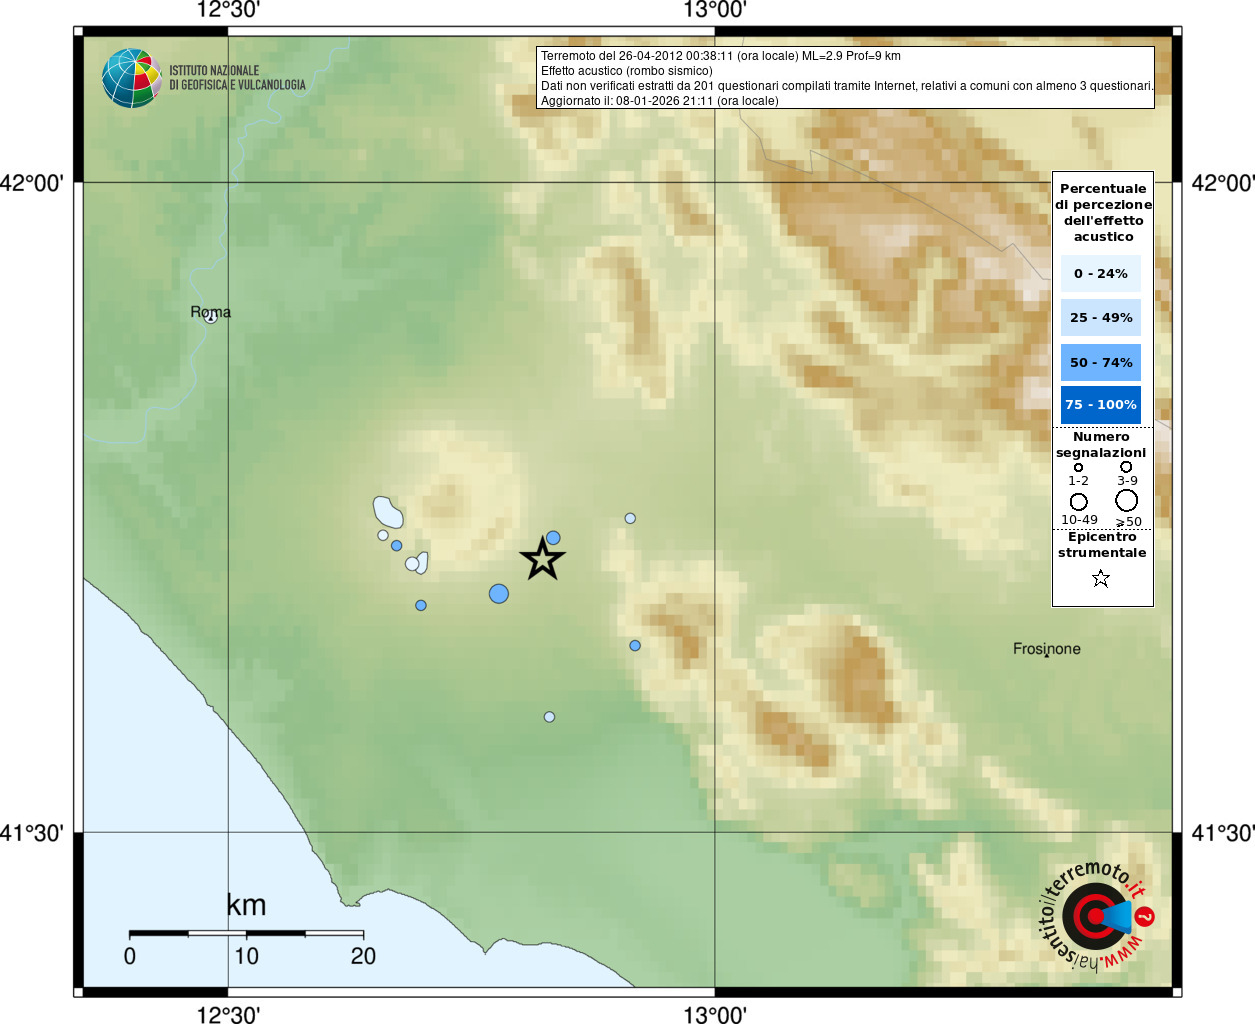The image size is (1255, 1024).
Task: Click the km scale bar
Action: [246, 934]
